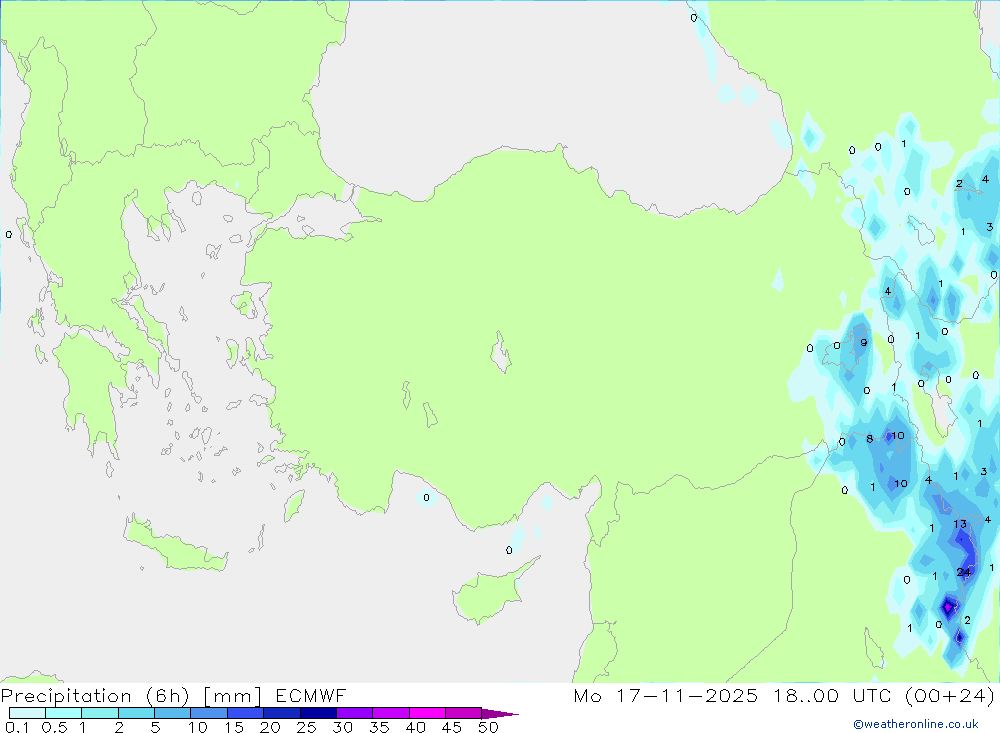Click the '0.1' legend scale label
This screenshot has width=1000, height=733.
tap(17, 727)
